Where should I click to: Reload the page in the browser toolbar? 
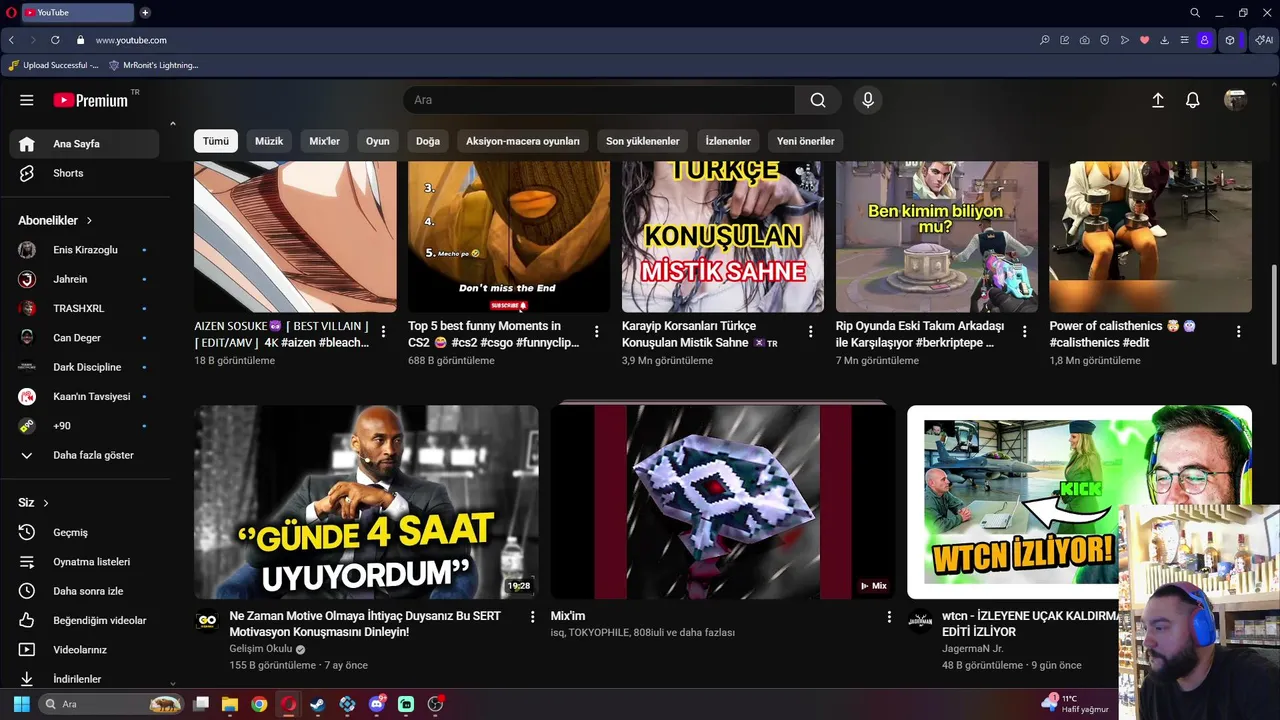55,40
